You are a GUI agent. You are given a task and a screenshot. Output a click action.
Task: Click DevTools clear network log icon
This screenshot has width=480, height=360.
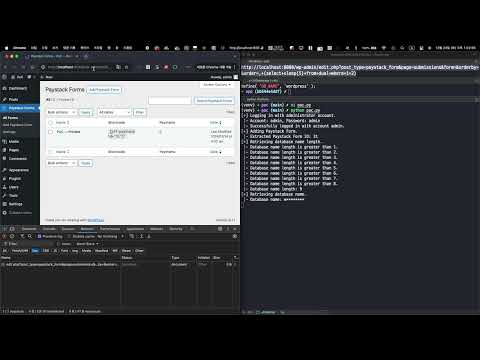pos(12,236)
